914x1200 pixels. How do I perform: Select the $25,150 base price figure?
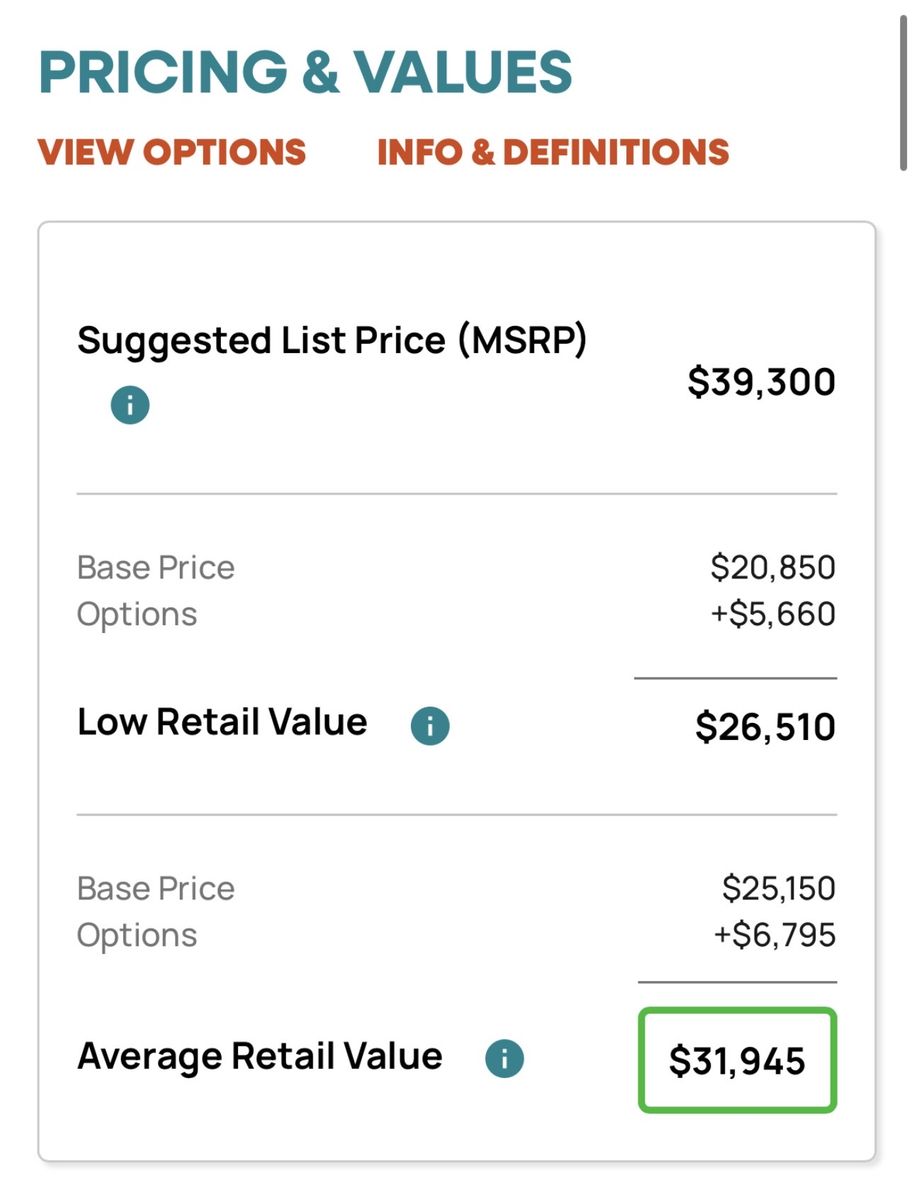[x=778, y=888]
